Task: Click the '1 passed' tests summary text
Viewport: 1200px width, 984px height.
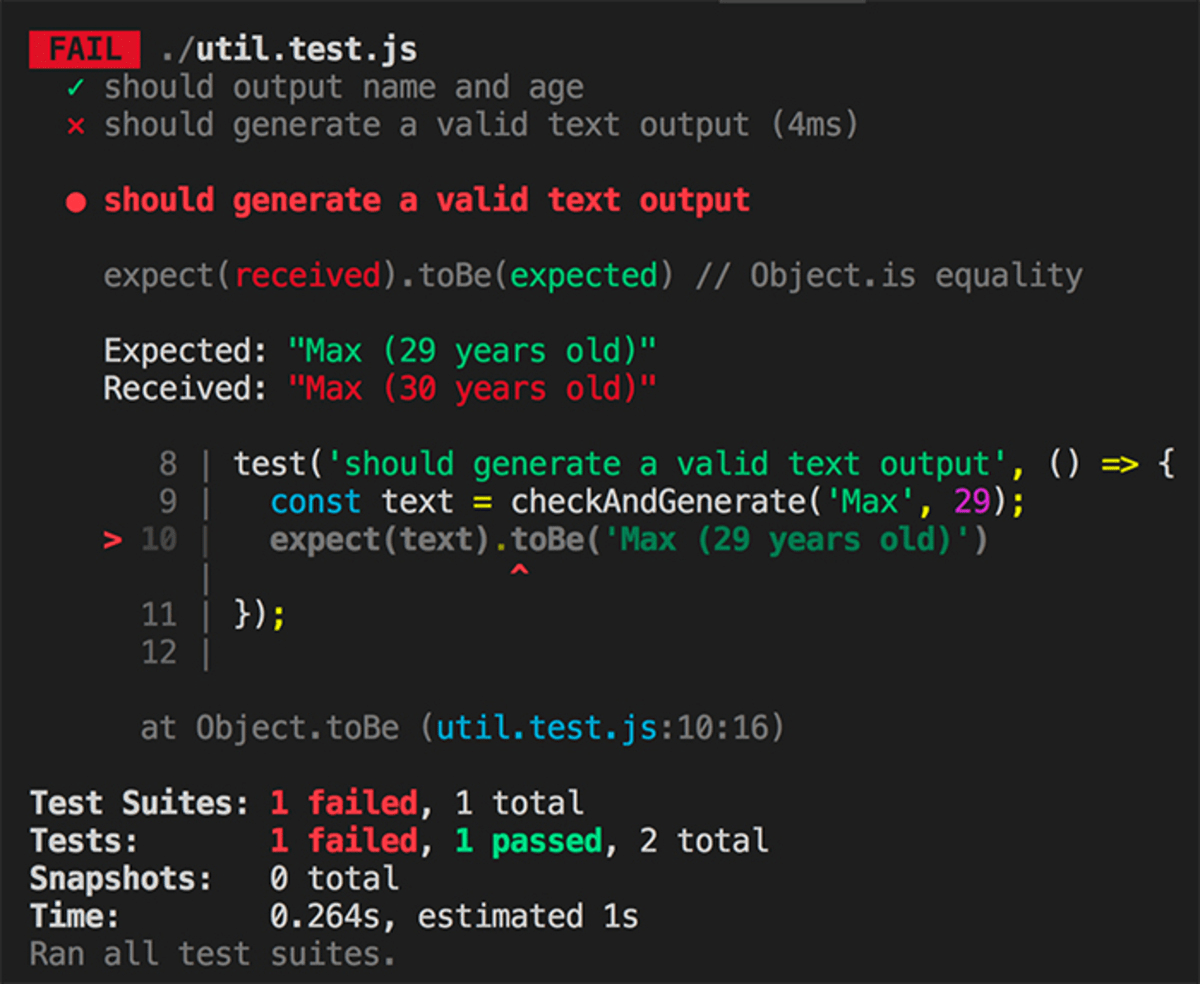Action: pyautogui.click(x=529, y=840)
